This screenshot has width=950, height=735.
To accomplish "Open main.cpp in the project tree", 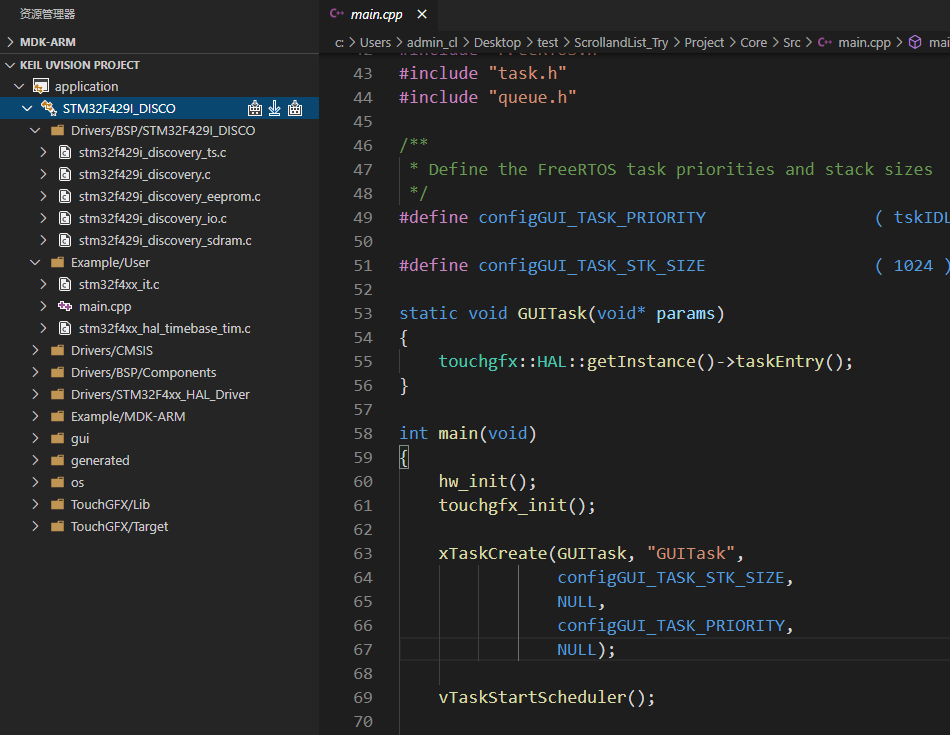I will click(x=105, y=307).
